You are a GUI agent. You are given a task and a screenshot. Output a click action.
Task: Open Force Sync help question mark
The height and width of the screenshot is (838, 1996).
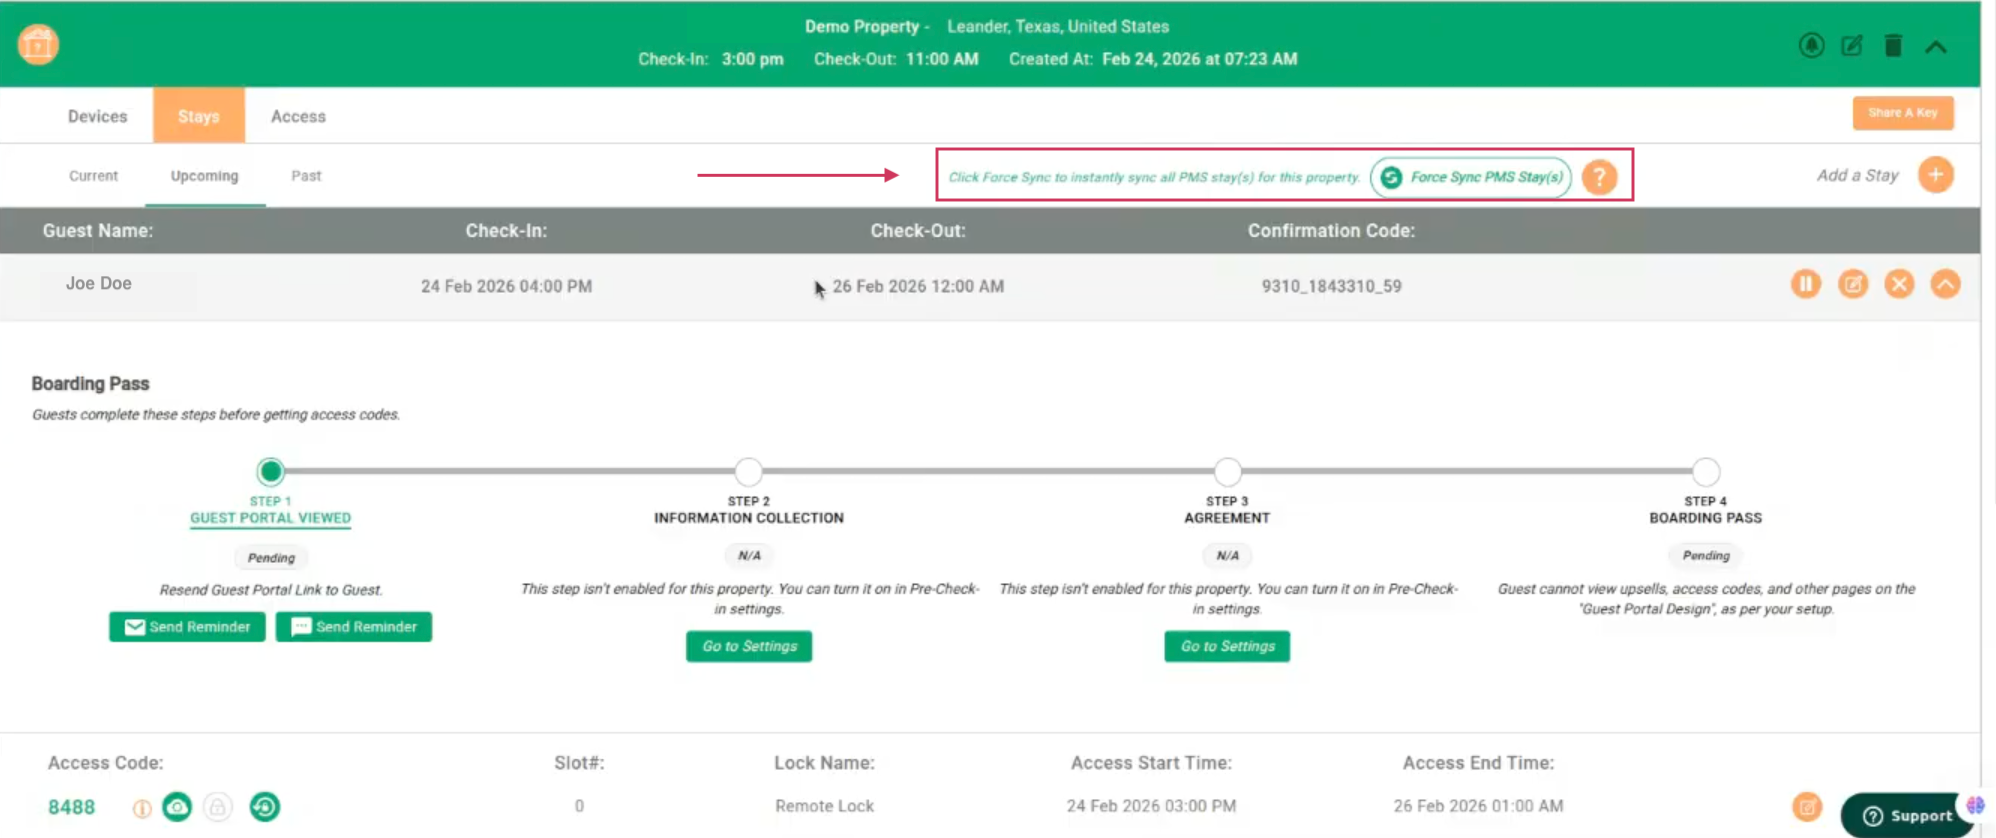click(x=1600, y=177)
